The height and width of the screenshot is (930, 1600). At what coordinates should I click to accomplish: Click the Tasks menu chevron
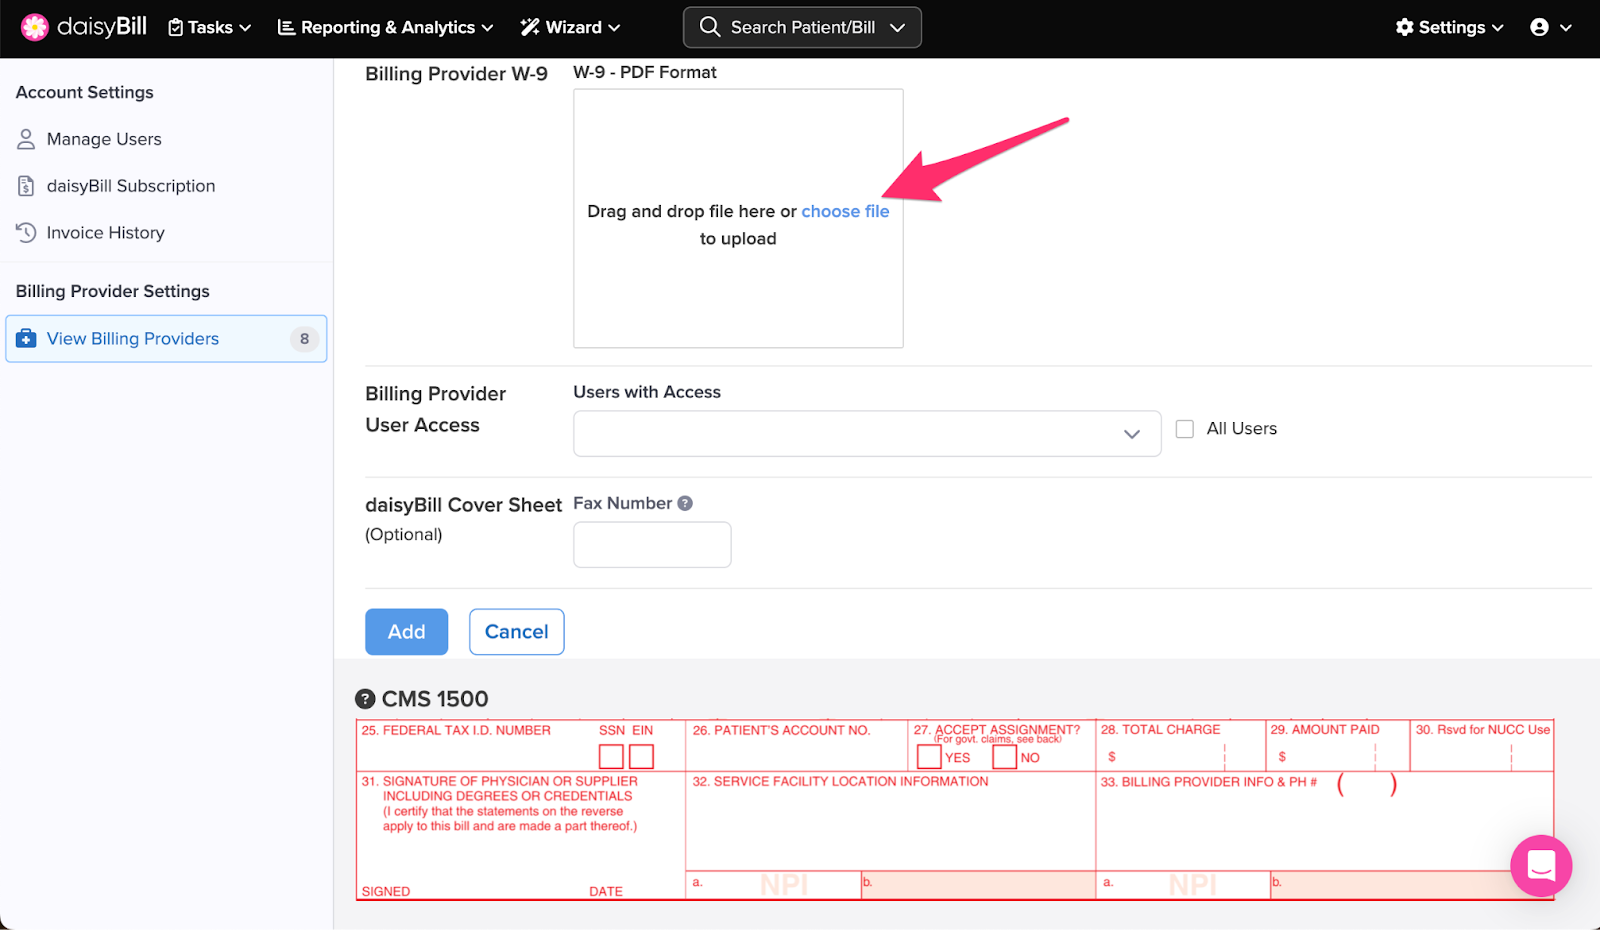(x=245, y=28)
